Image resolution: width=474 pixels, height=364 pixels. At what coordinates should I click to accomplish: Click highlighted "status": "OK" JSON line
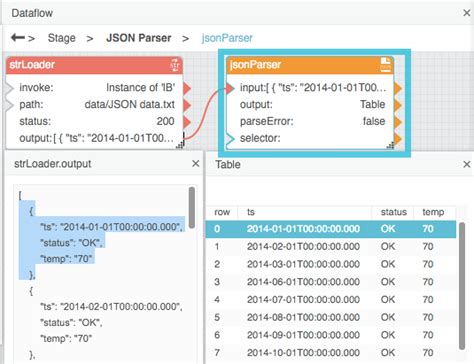(71, 243)
